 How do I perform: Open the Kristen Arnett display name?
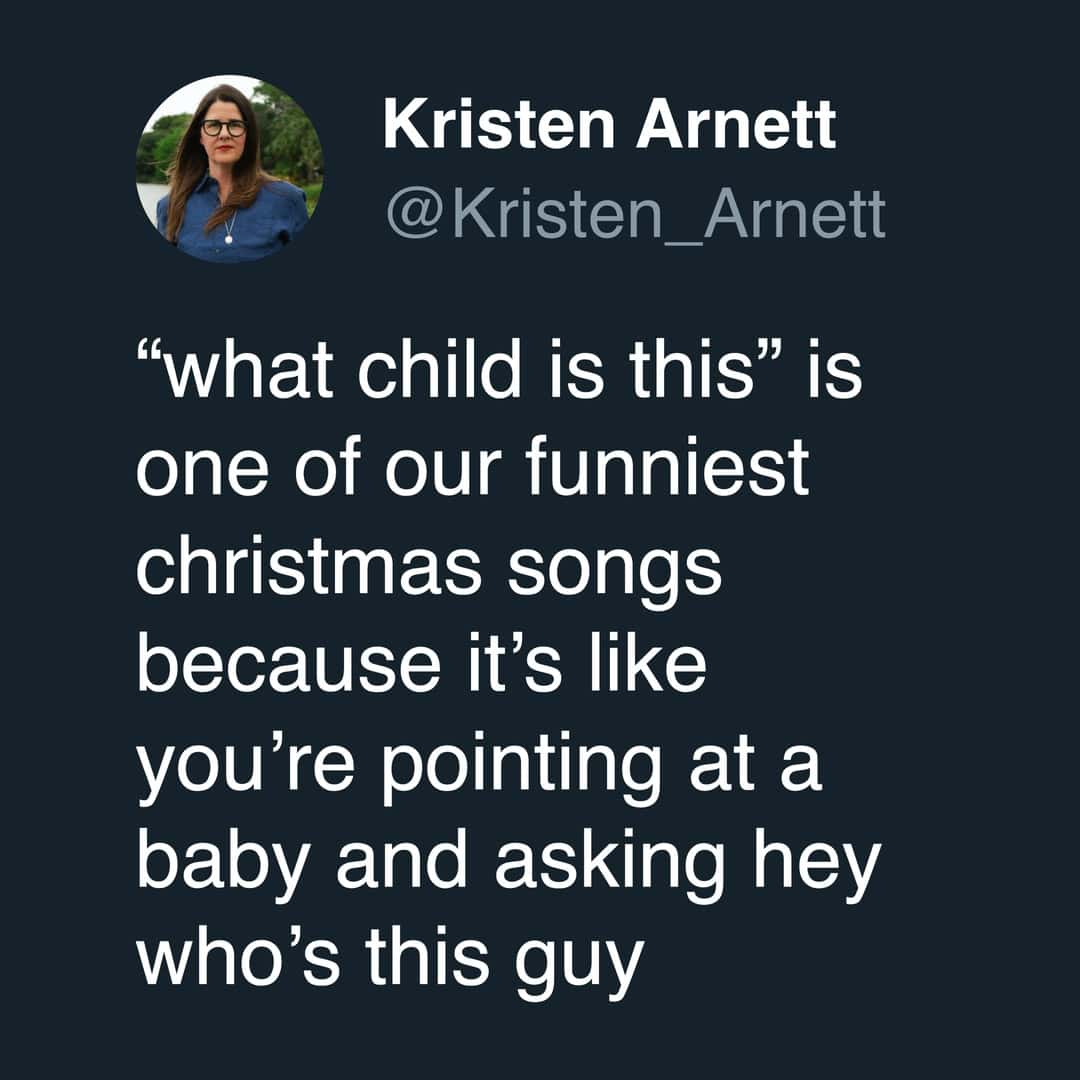pyautogui.click(x=608, y=127)
